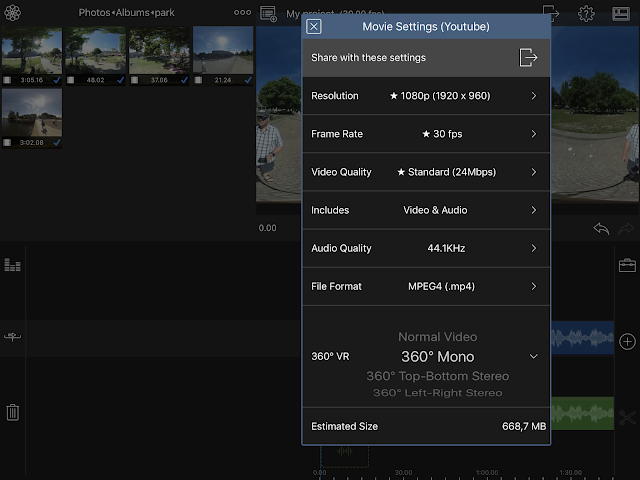This screenshot has height=480, width=640.
Task: Click the 30 fps frame rate value
Action: pos(442,134)
